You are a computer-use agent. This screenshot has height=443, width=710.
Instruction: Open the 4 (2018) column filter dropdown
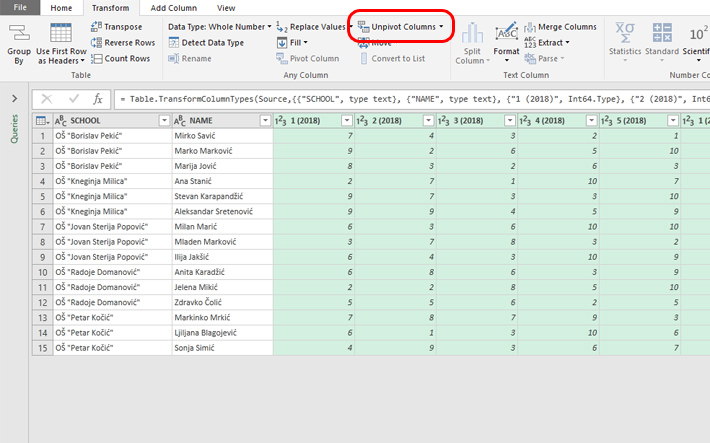pyautogui.click(x=591, y=120)
